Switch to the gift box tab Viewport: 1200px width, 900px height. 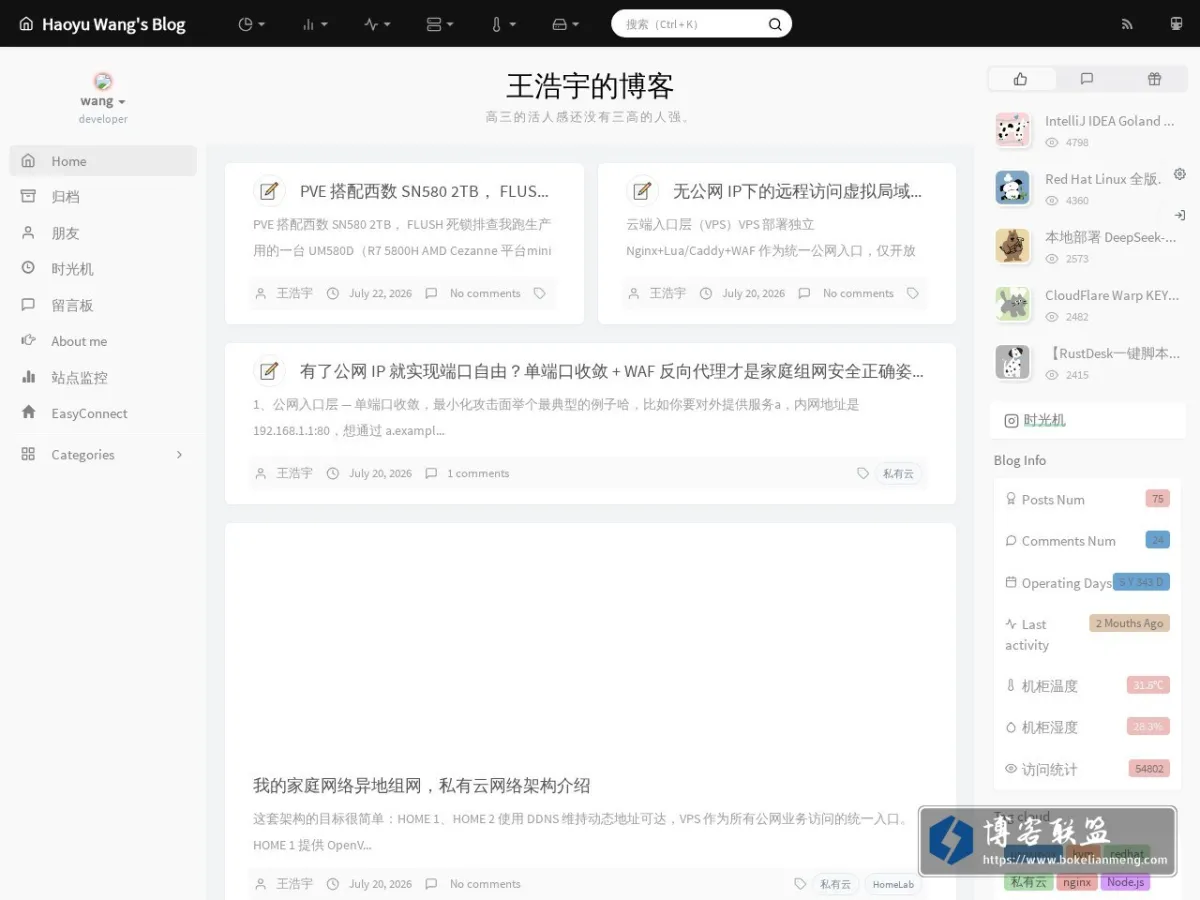pyautogui.click(x=1154, y=79)
